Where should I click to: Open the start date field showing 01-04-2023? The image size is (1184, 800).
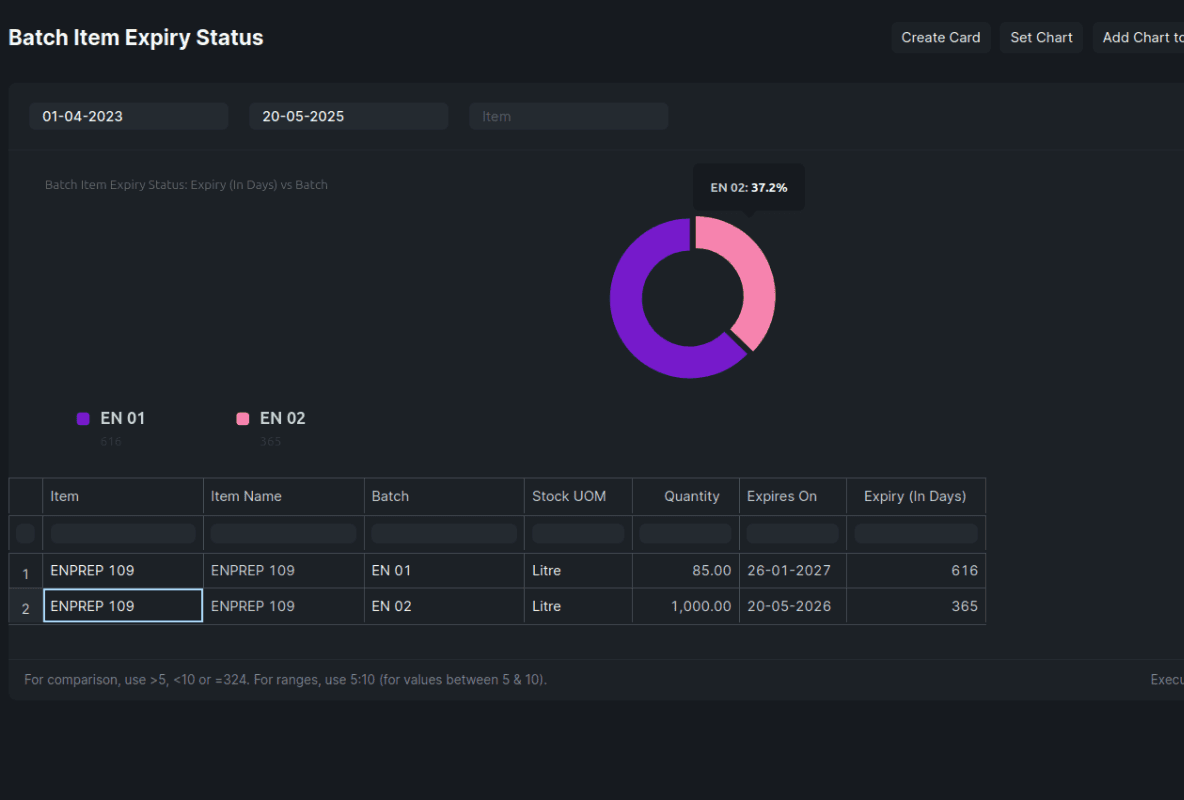(x=128, y=116)
